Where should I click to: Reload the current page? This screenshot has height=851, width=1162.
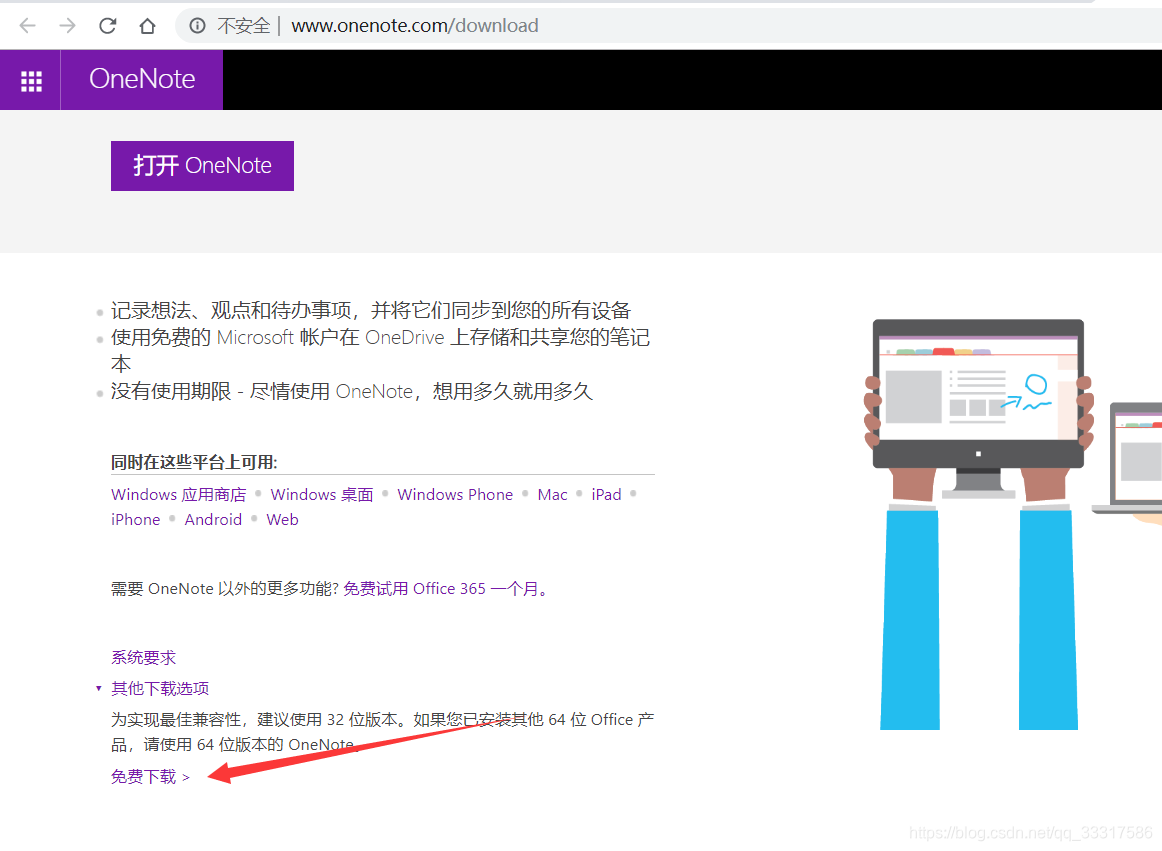(x=107, y=26)
